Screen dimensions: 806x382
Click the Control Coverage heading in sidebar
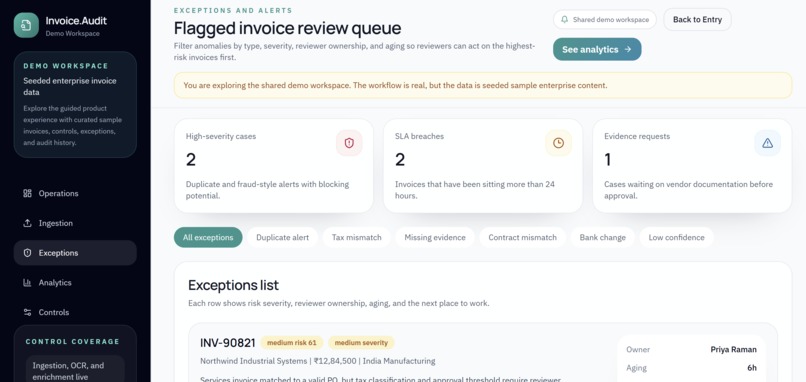click(72, 341)
